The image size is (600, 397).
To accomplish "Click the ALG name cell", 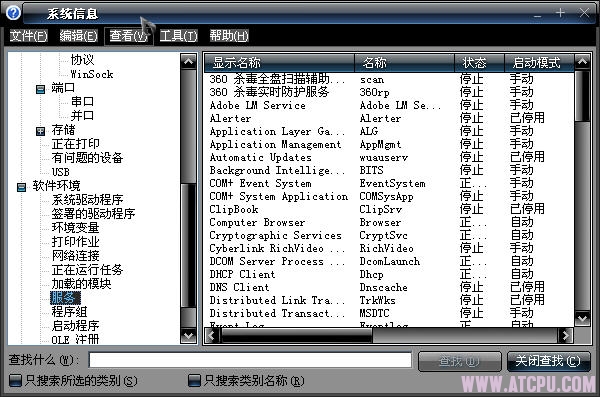I will pyautogui.click(x=368, y=131).
